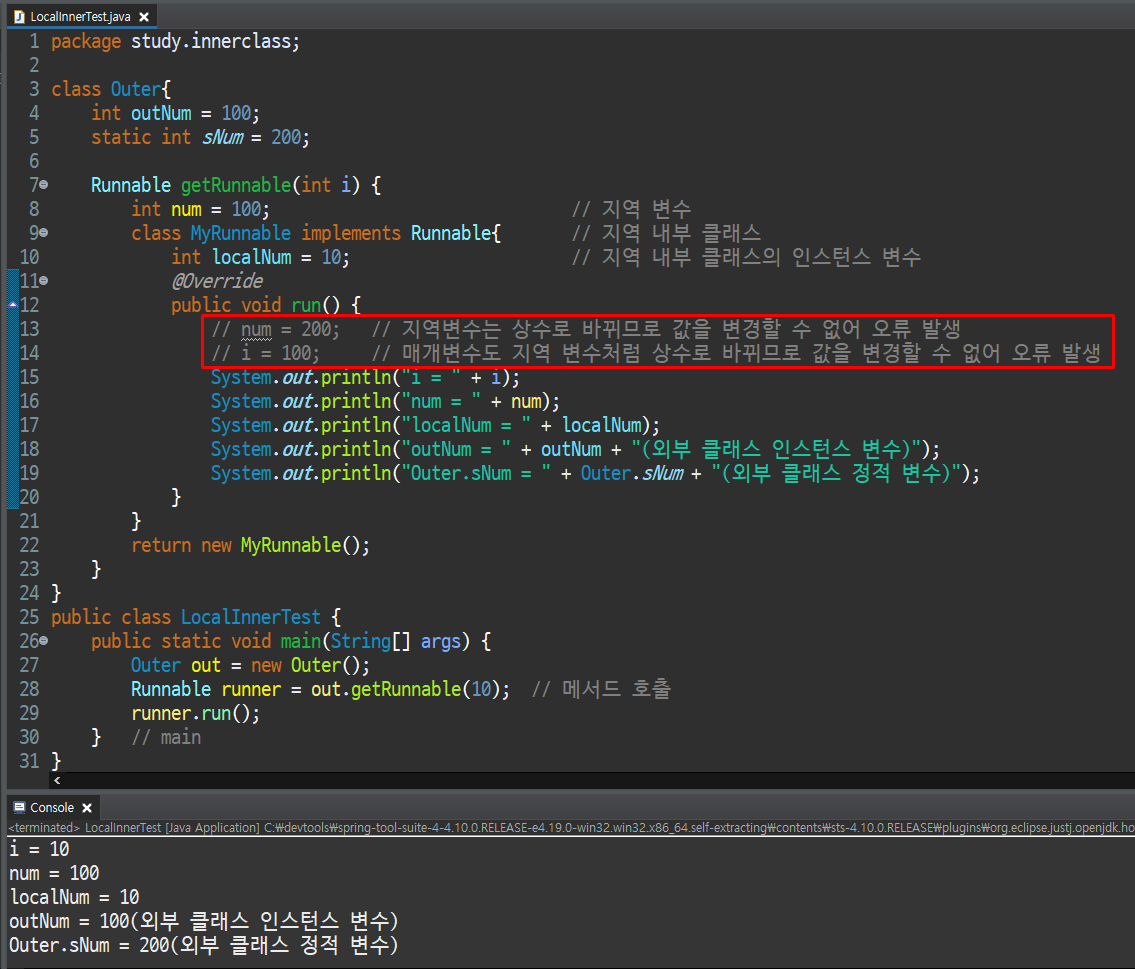This screenshot has height=969, width=1135.
Task: Click the Java file icon on editor tab
Action: [x=20, y=17]
